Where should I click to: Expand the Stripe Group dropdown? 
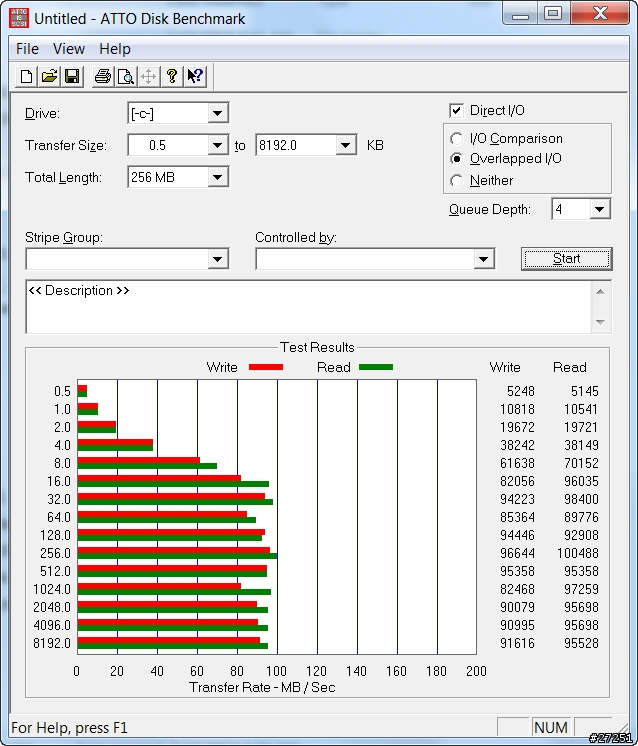pos(217,259)
